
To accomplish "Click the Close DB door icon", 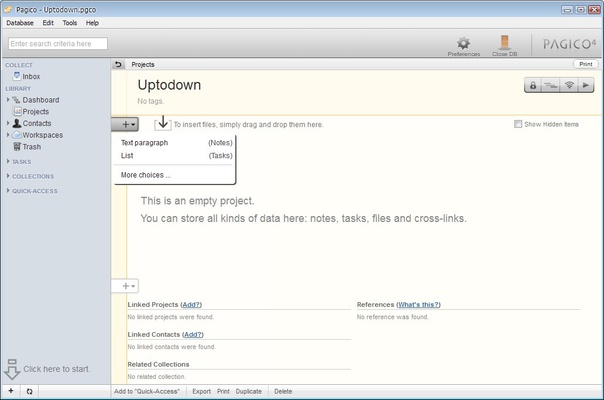I will tap(504, 42).
